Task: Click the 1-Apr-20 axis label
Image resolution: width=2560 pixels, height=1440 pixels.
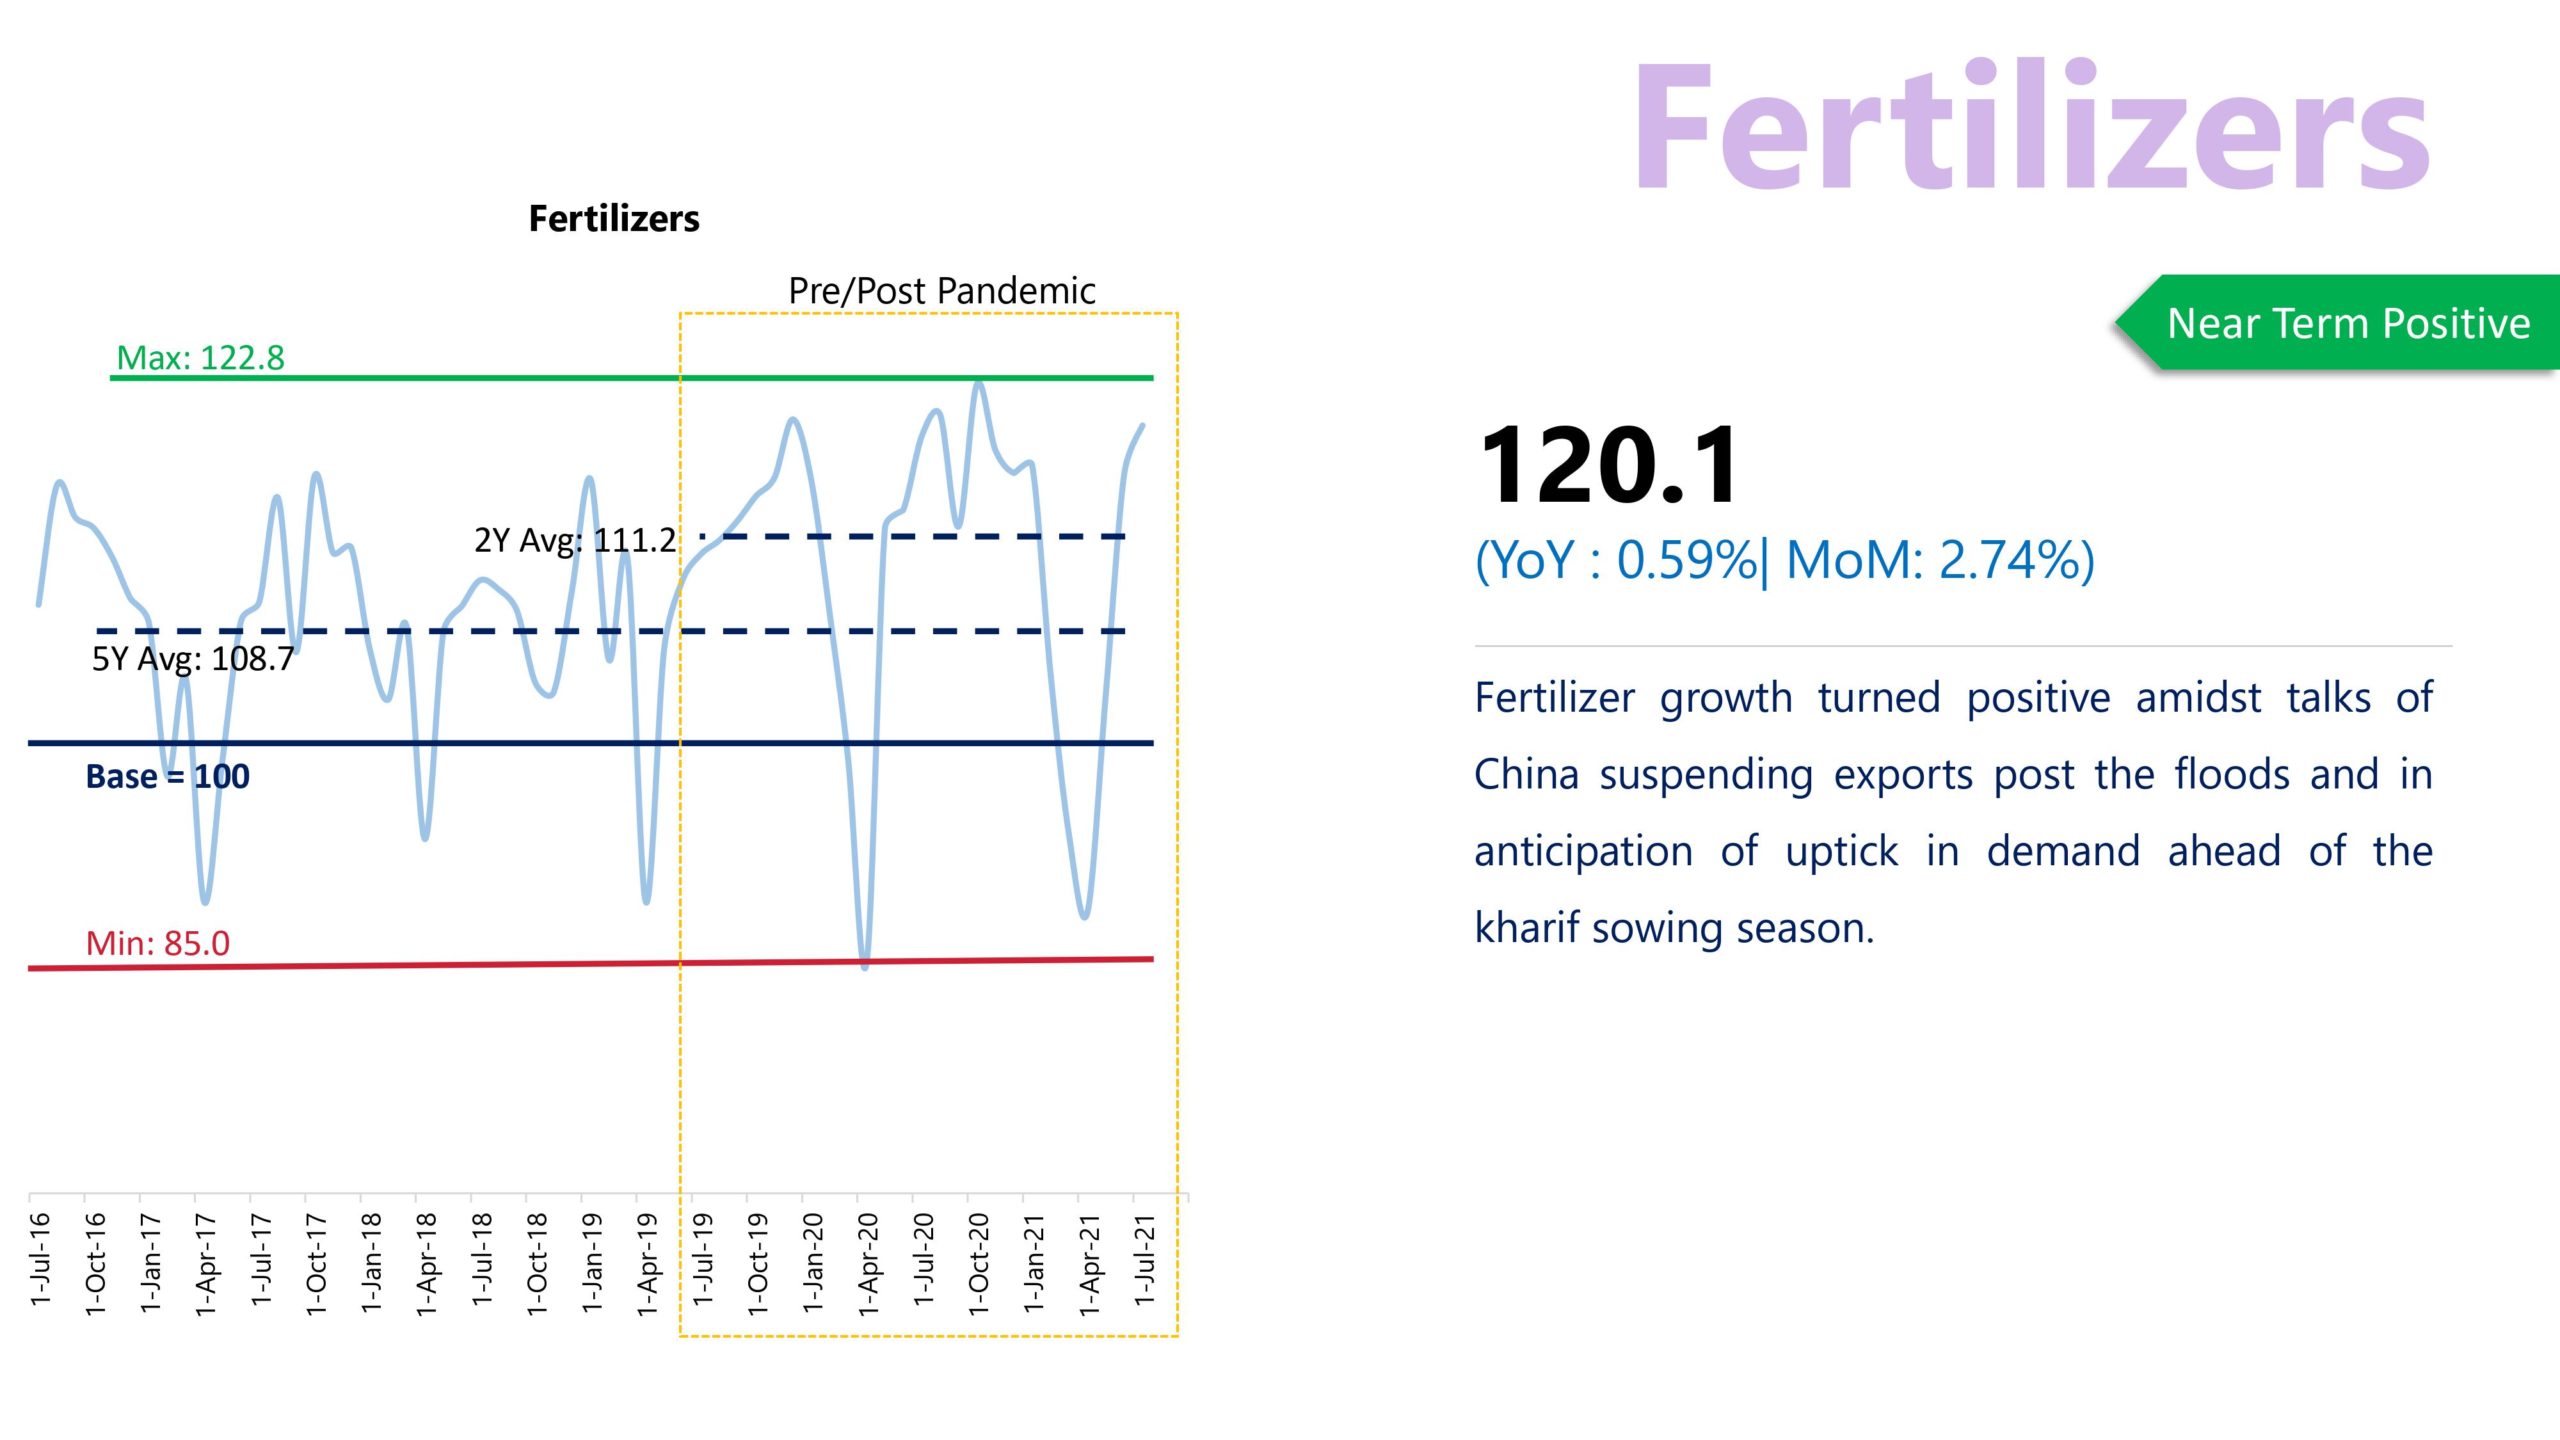Action: [868, 1263]
